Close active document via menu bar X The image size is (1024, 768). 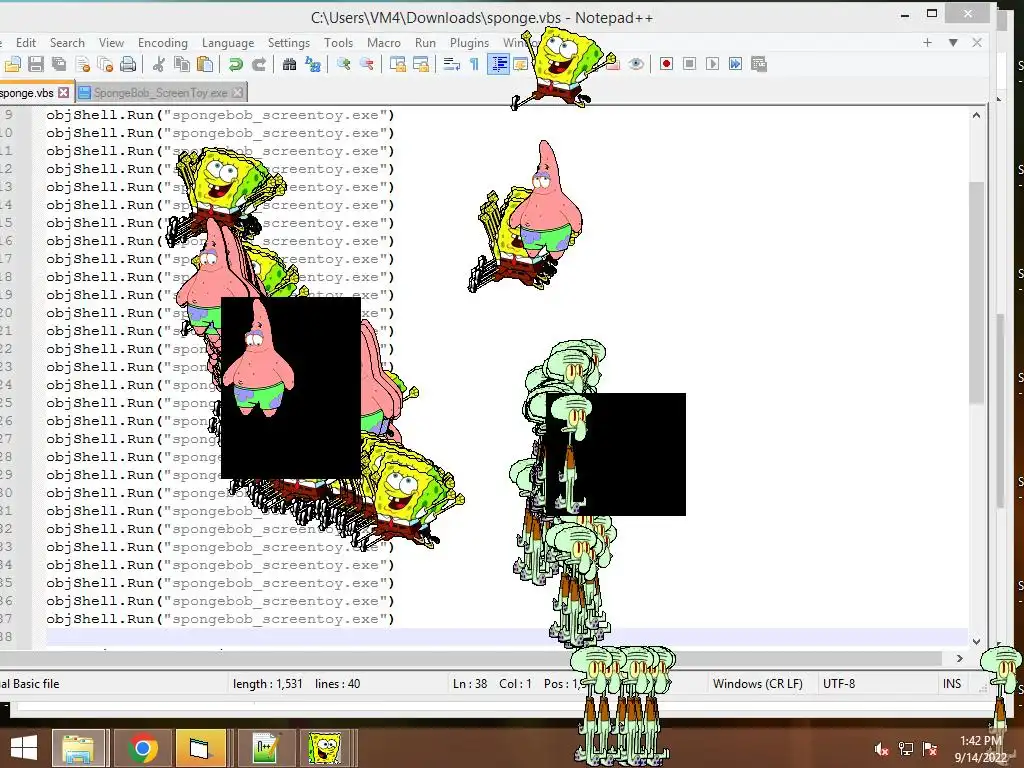click(977, 42)
